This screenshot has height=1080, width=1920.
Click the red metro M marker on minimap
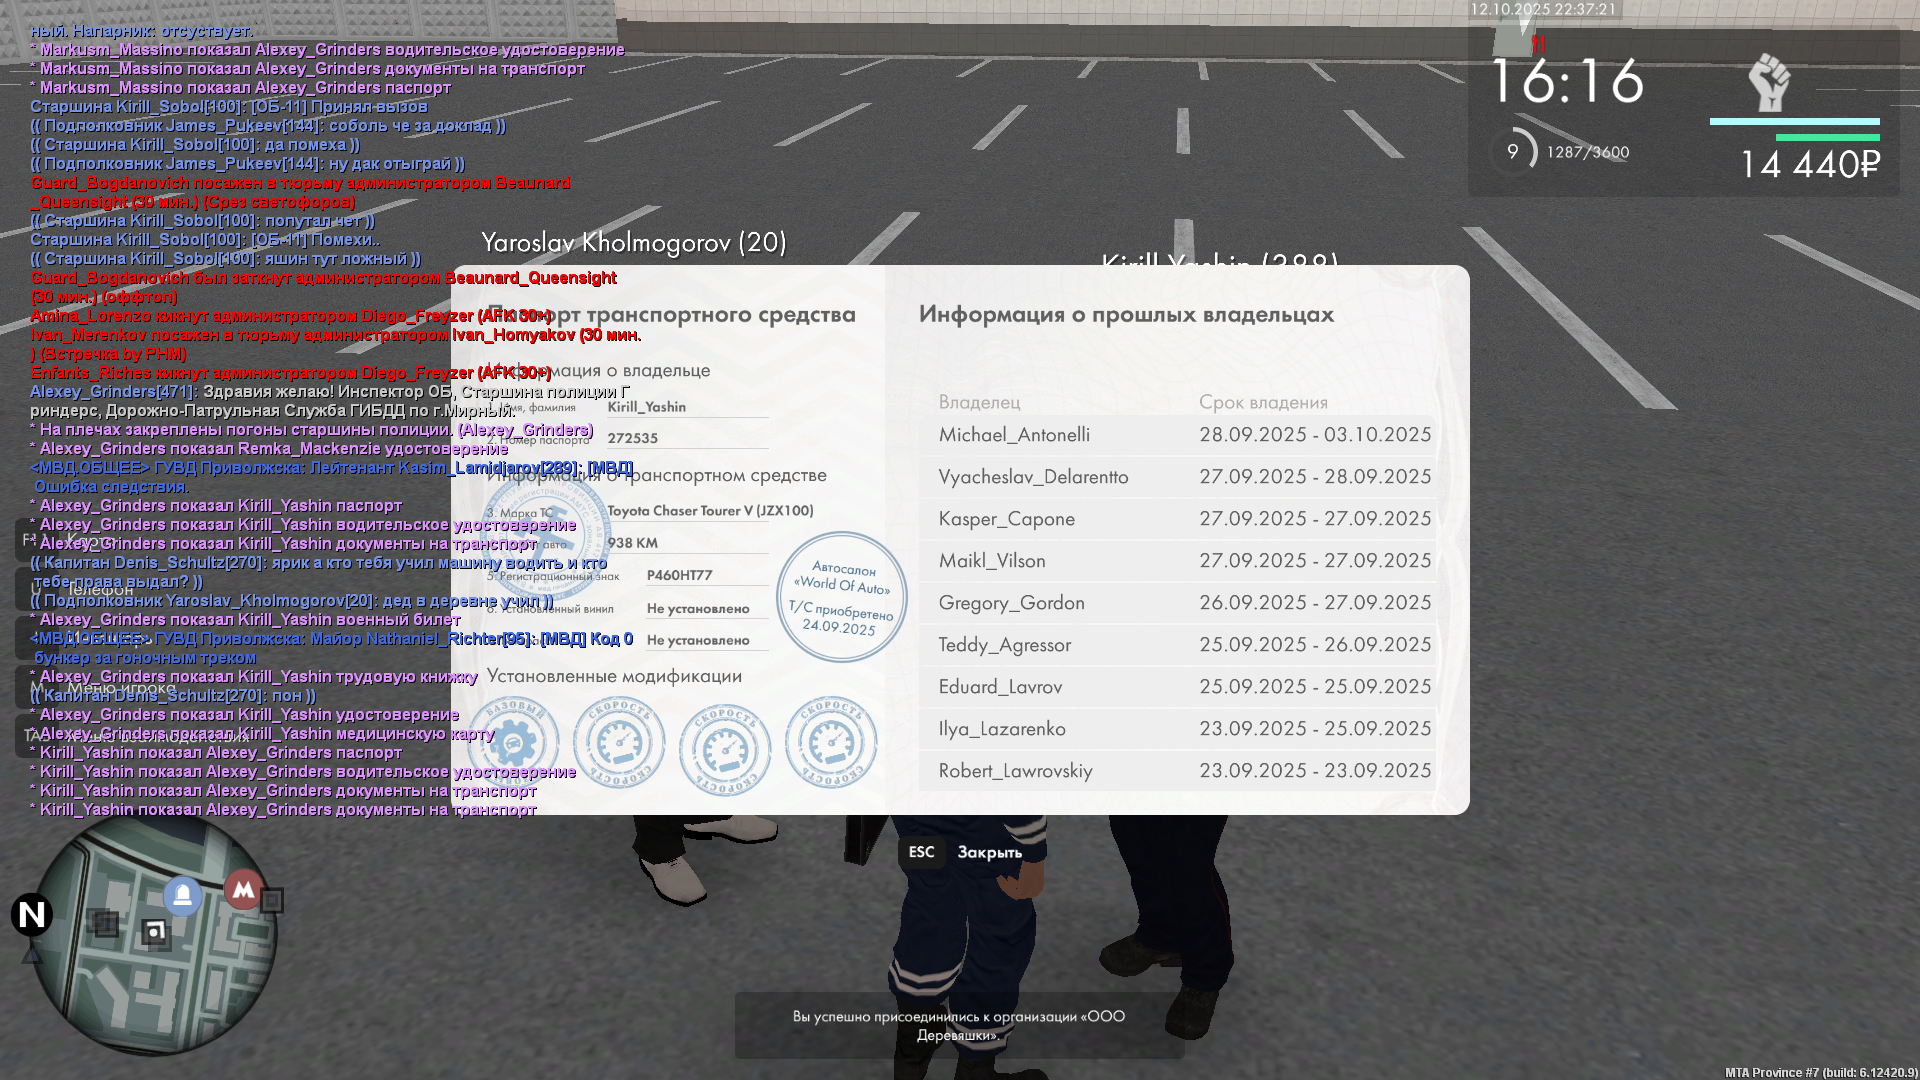pos(243,889)
